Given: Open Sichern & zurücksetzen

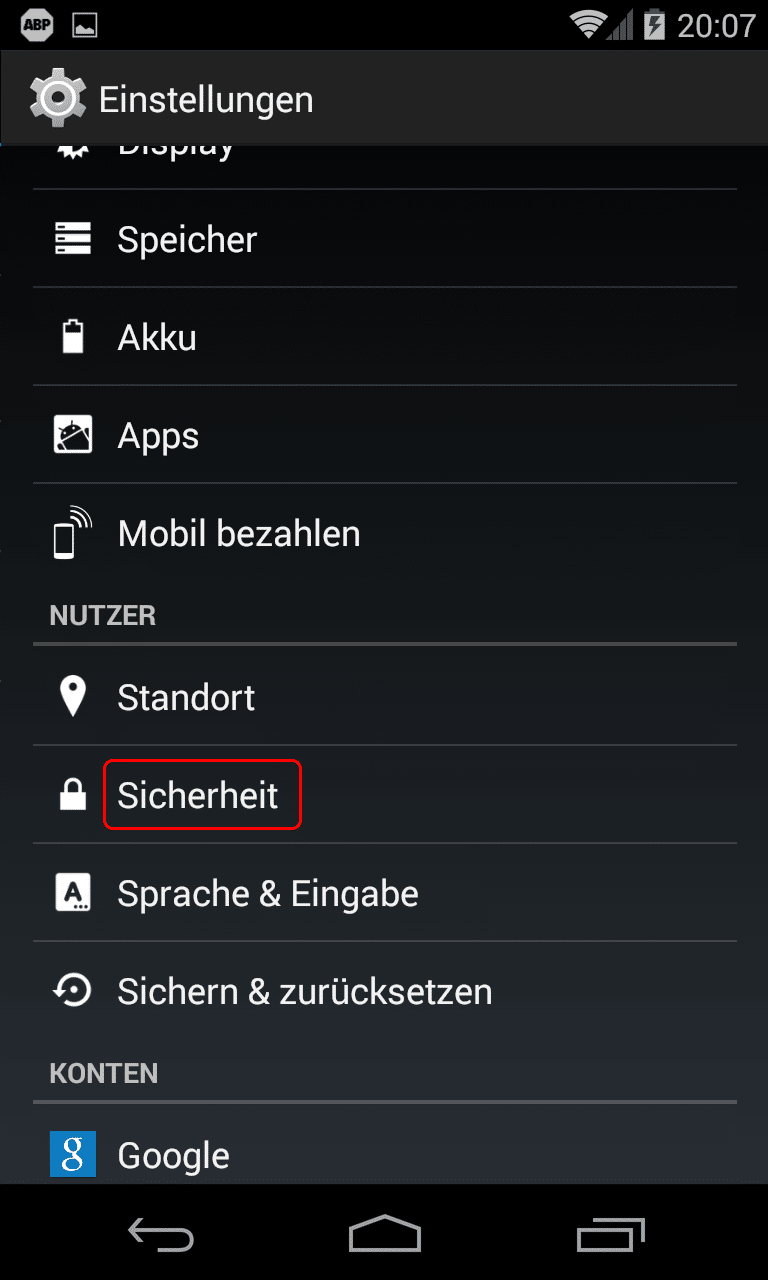Looking at the screenshot, I should 385,990.
